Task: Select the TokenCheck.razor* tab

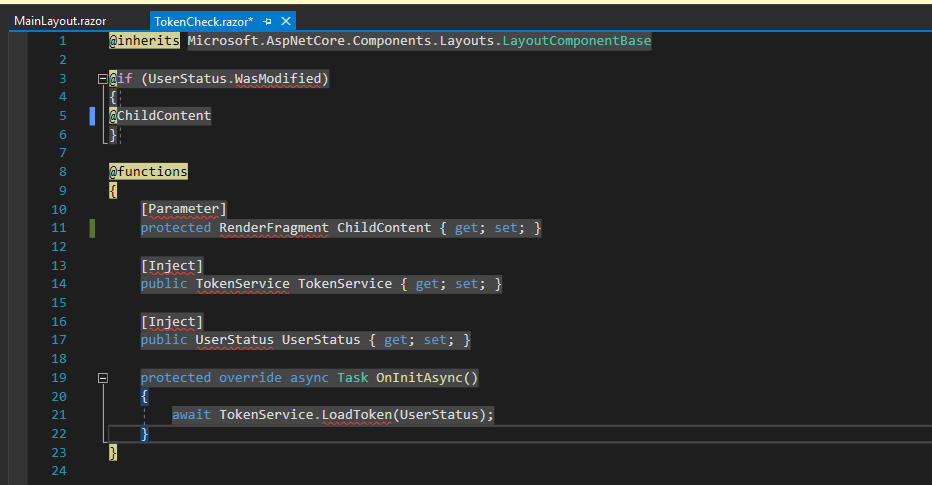Action: click(203, 22)
